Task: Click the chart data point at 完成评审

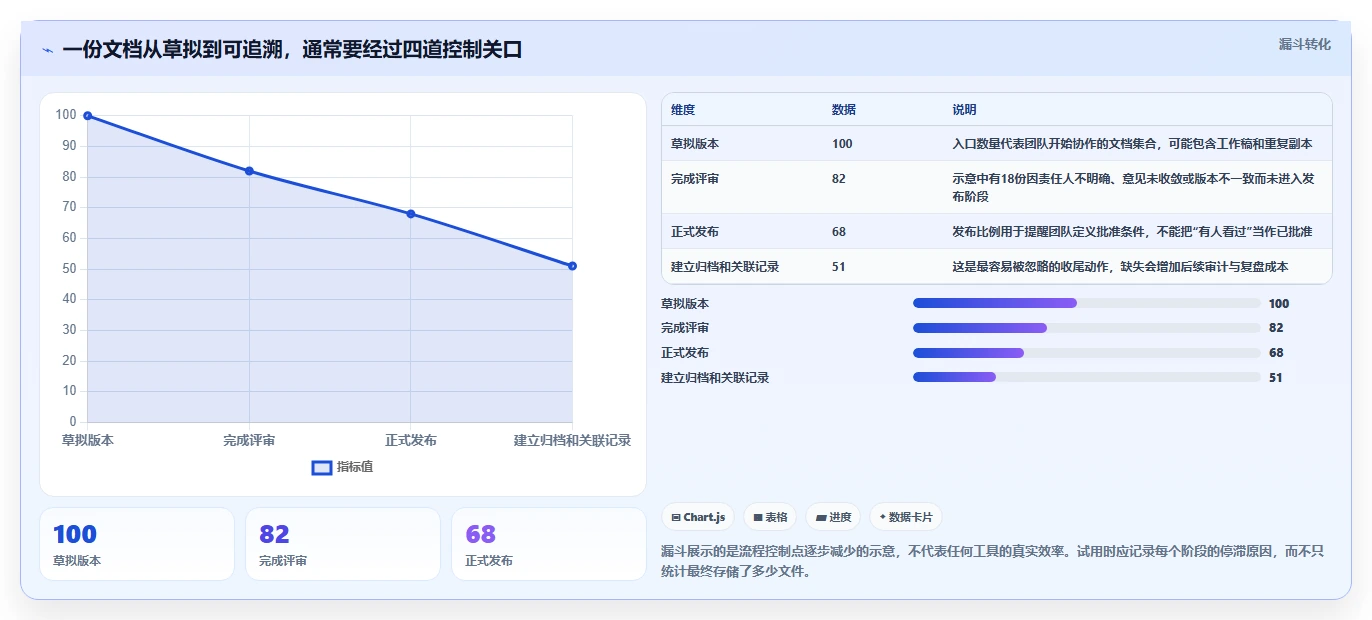Action: point(249,171)
